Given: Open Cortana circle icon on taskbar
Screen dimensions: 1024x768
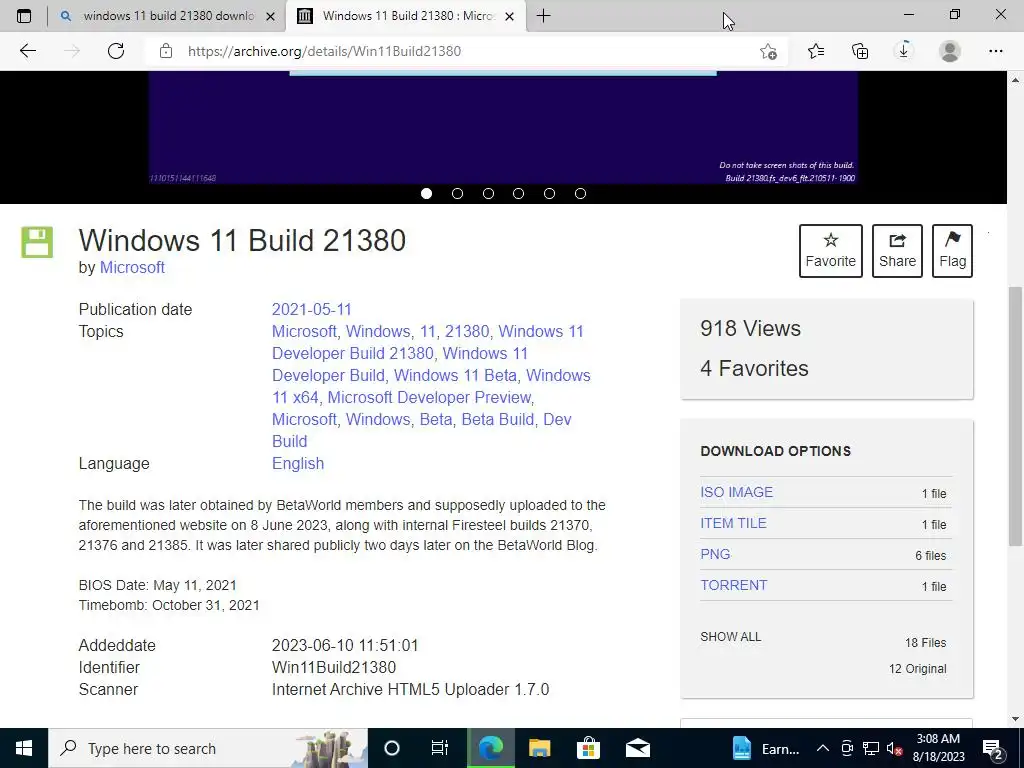Looking at the screenshot, I should pos(391,748).
